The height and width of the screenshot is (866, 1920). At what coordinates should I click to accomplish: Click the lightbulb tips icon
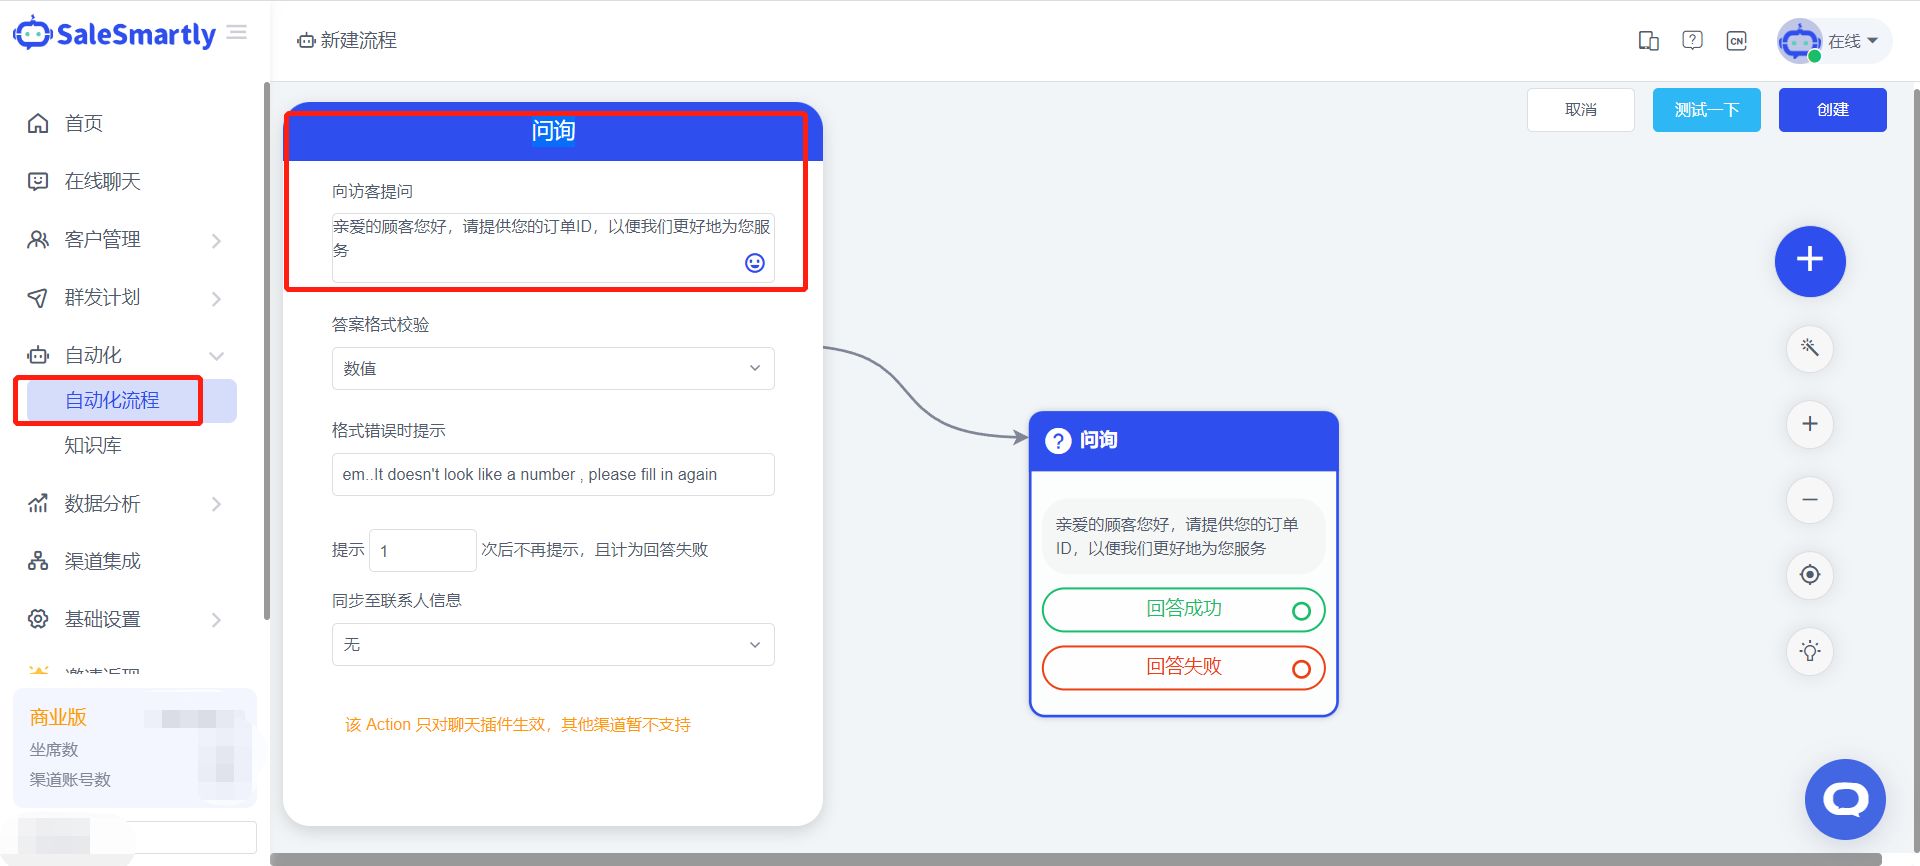coord(1810,651)
